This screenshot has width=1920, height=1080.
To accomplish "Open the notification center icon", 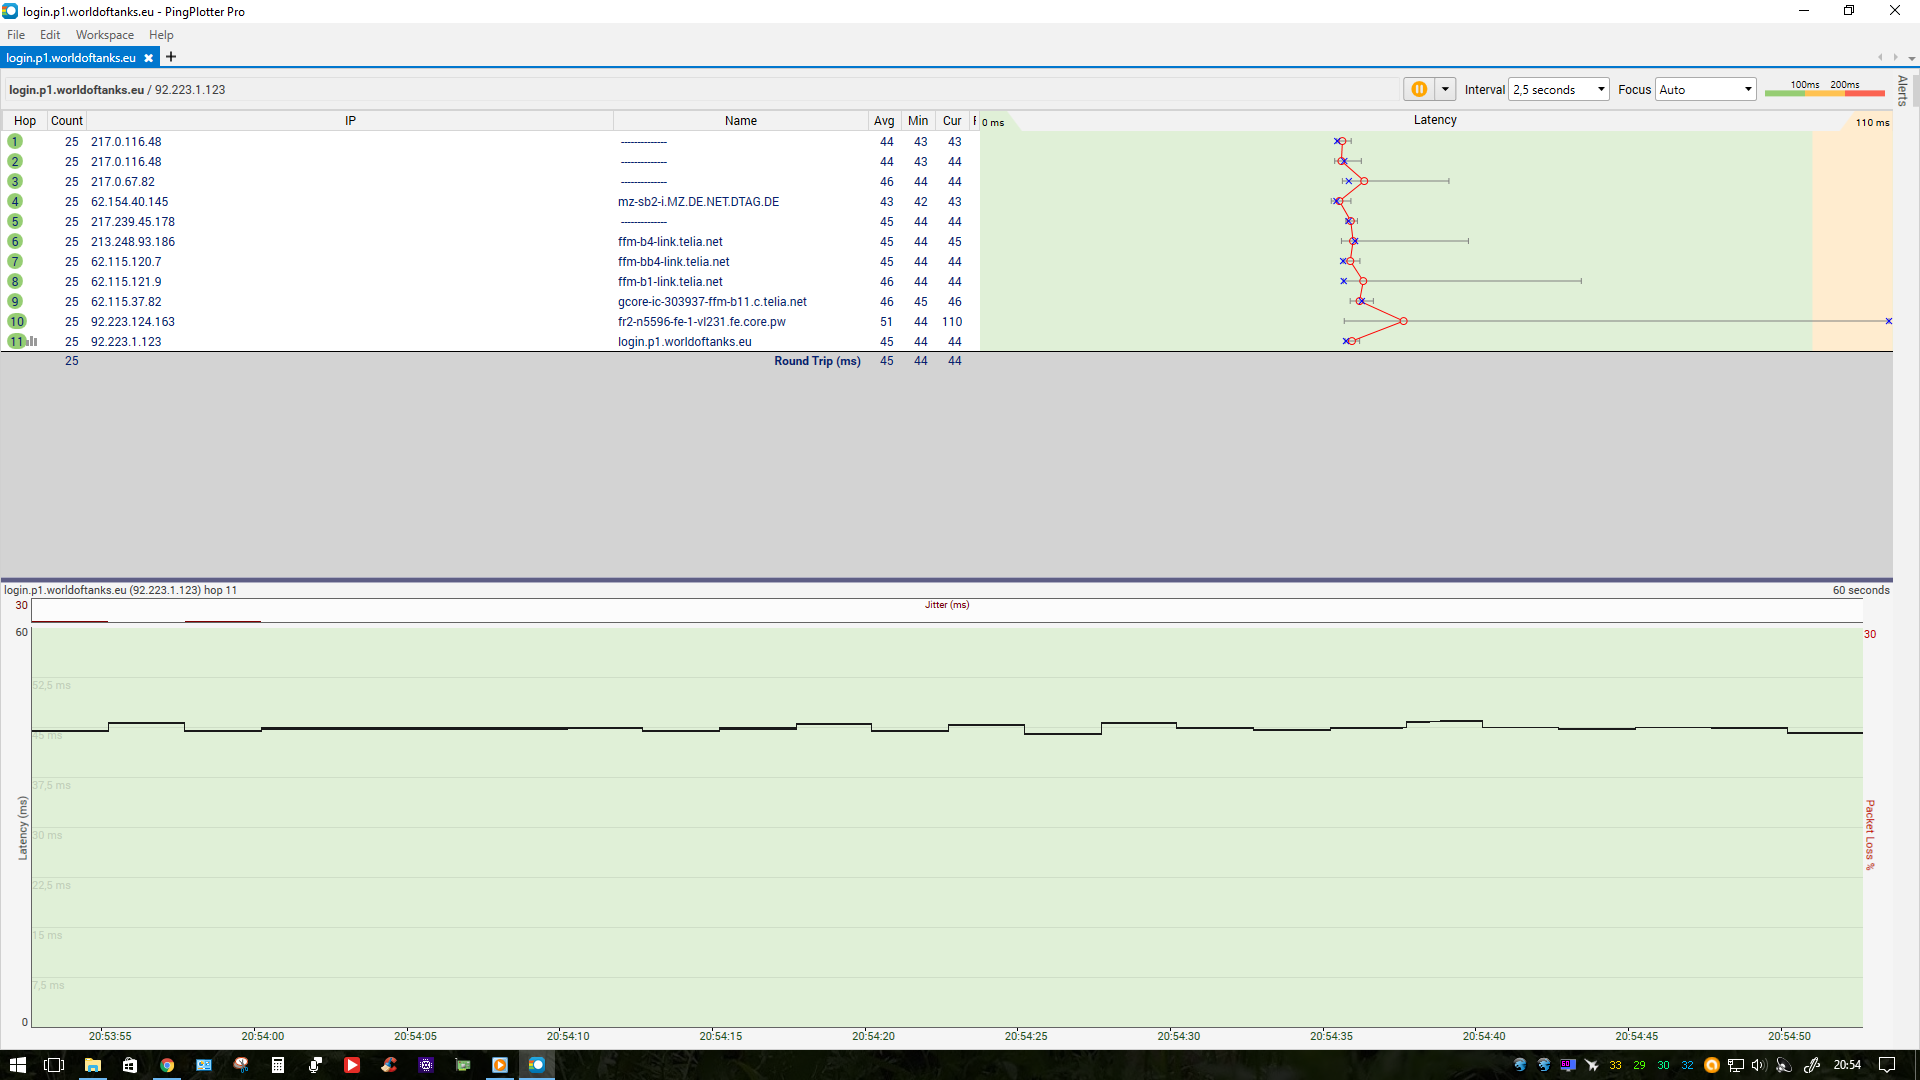I will point(1886,1065).
